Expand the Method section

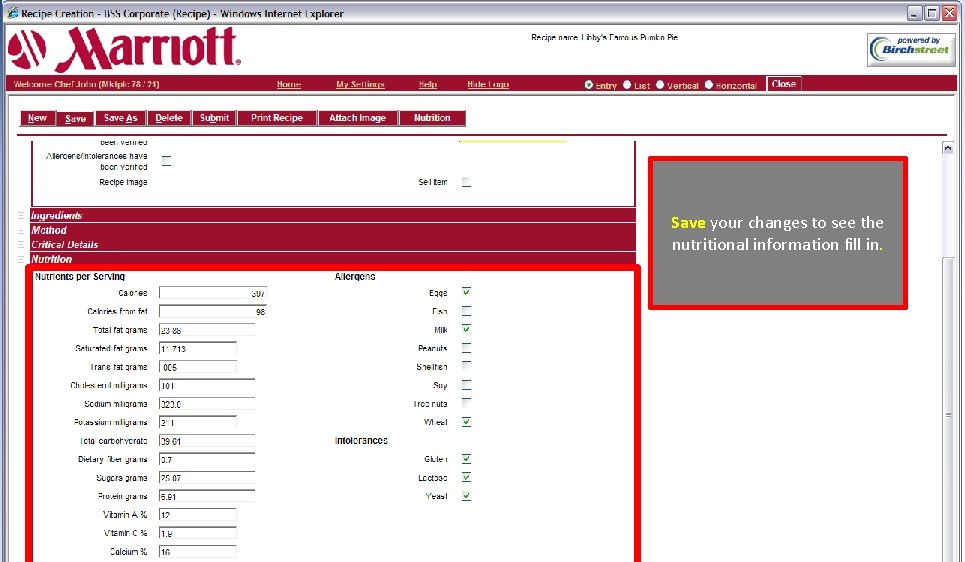[x=332, y=230]
